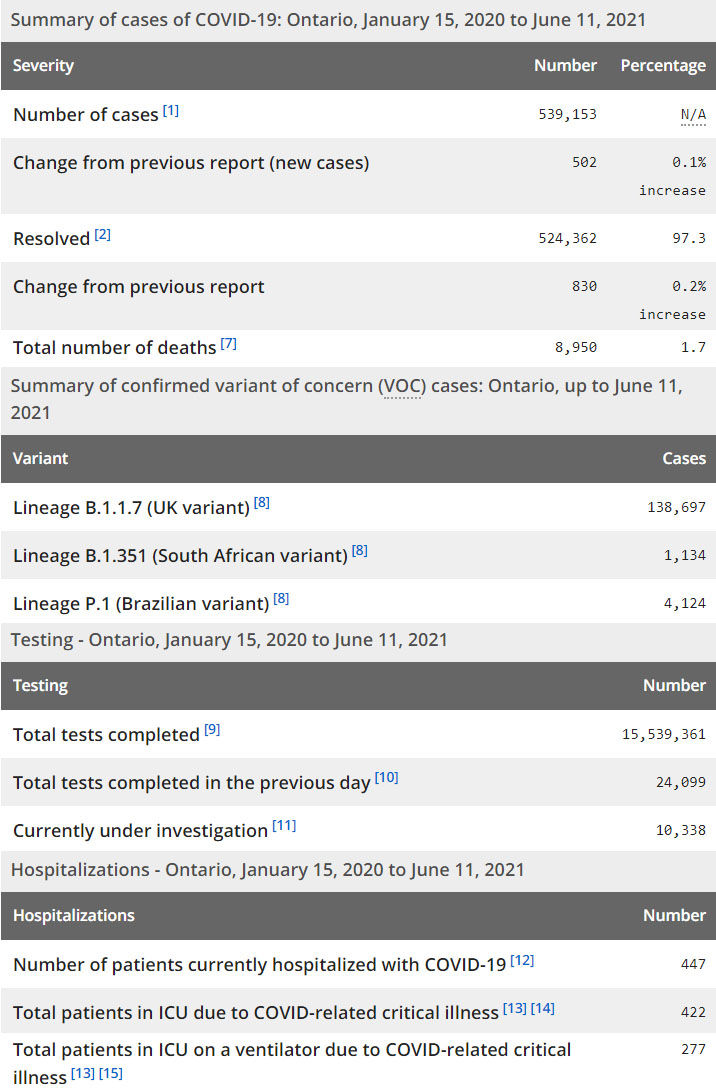This screenshot has width=716, height=1091.
Task: Click footnote 13 on the total ICU patients row
Action: (515, 1009)
